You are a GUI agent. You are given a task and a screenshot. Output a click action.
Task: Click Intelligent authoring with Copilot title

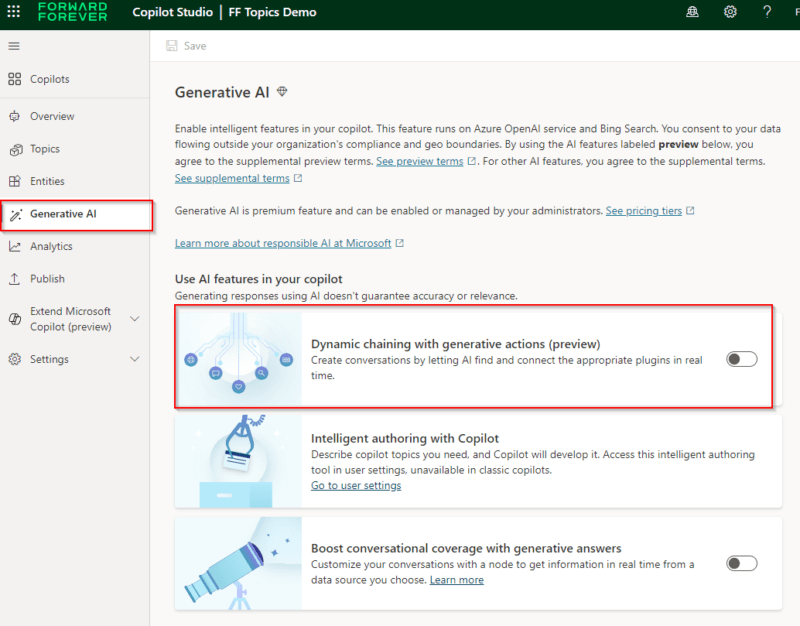click(405, 438)
